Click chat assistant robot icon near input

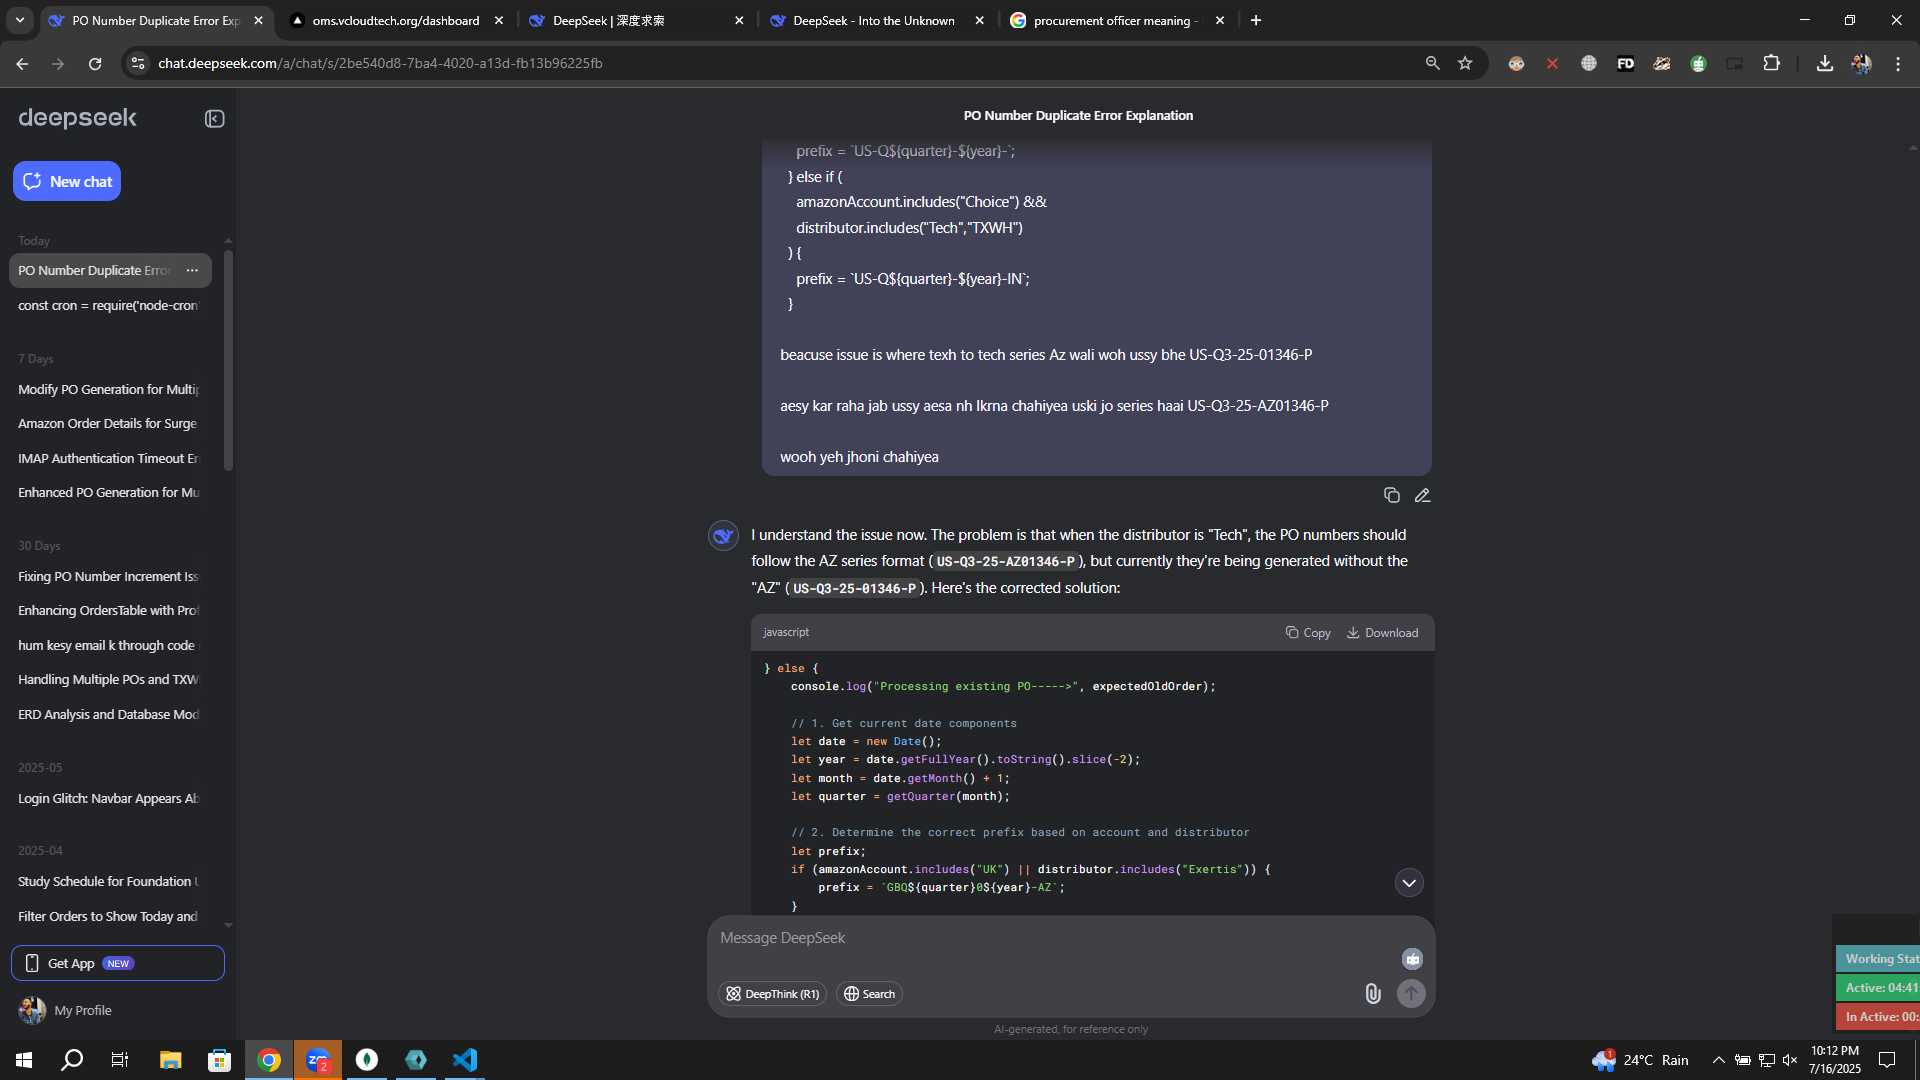tap(1412, 959)
